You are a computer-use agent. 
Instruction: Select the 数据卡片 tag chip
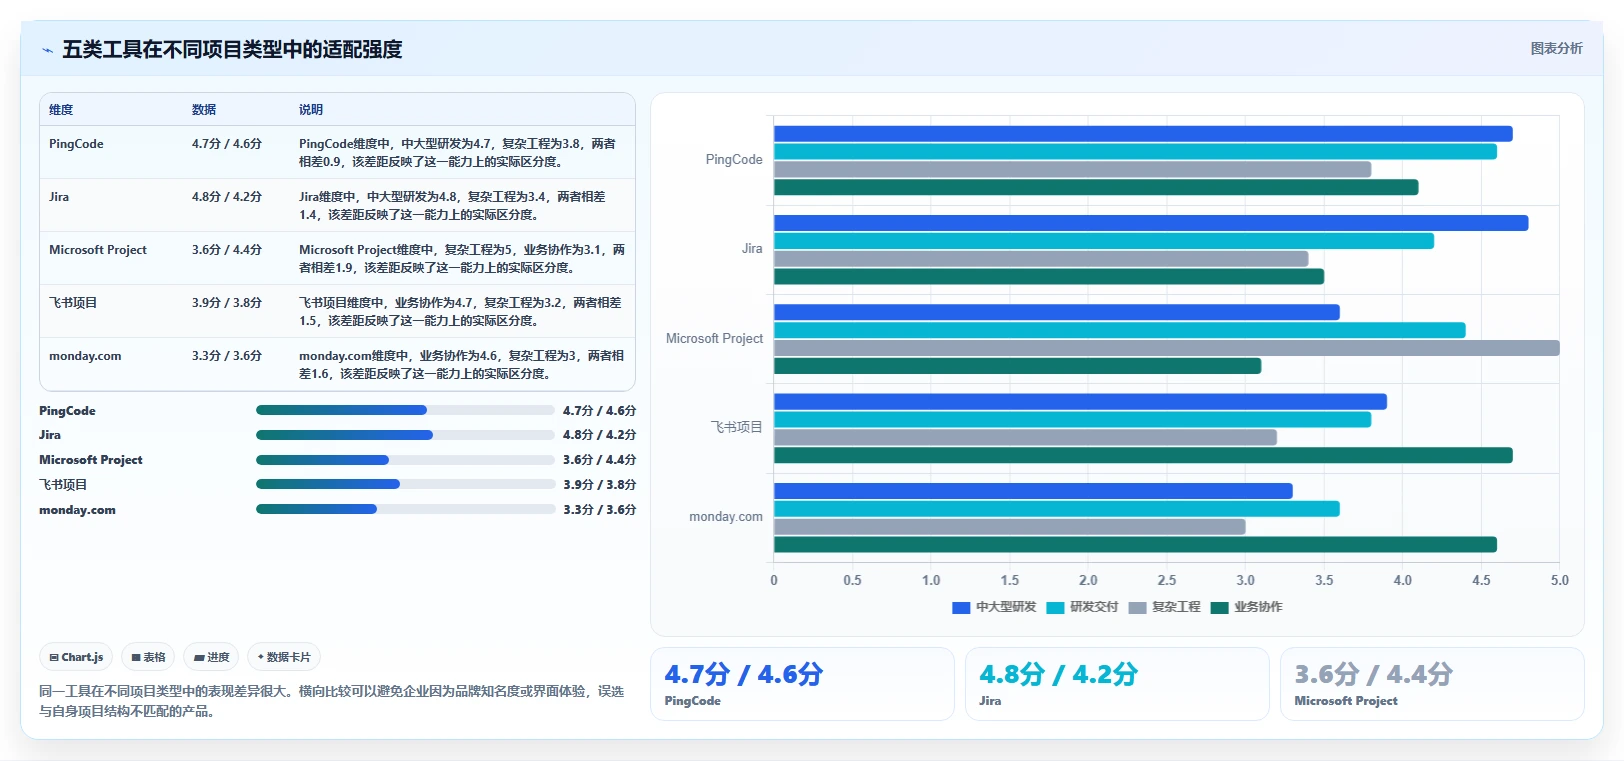point(284,657)
